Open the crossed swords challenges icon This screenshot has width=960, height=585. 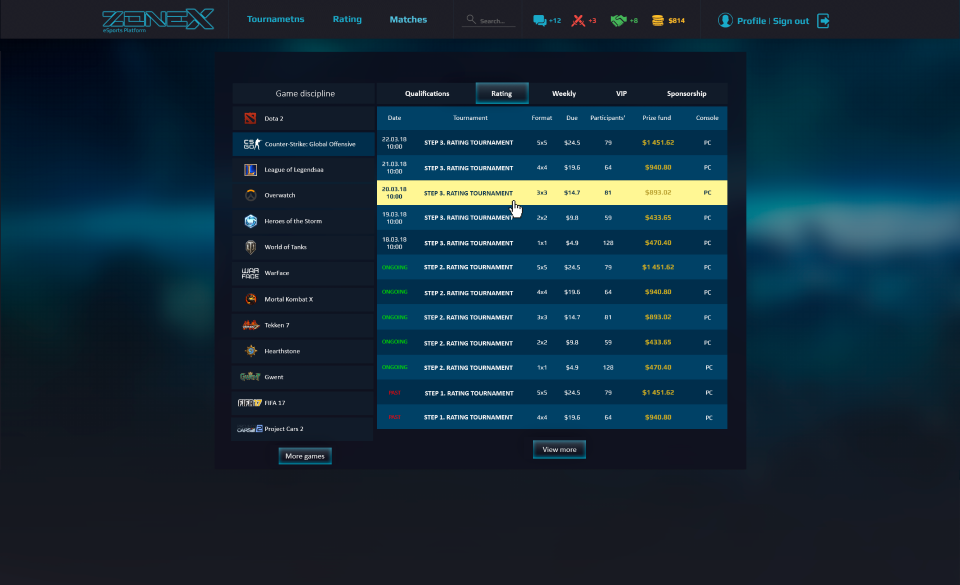click(x=577, y=21)
